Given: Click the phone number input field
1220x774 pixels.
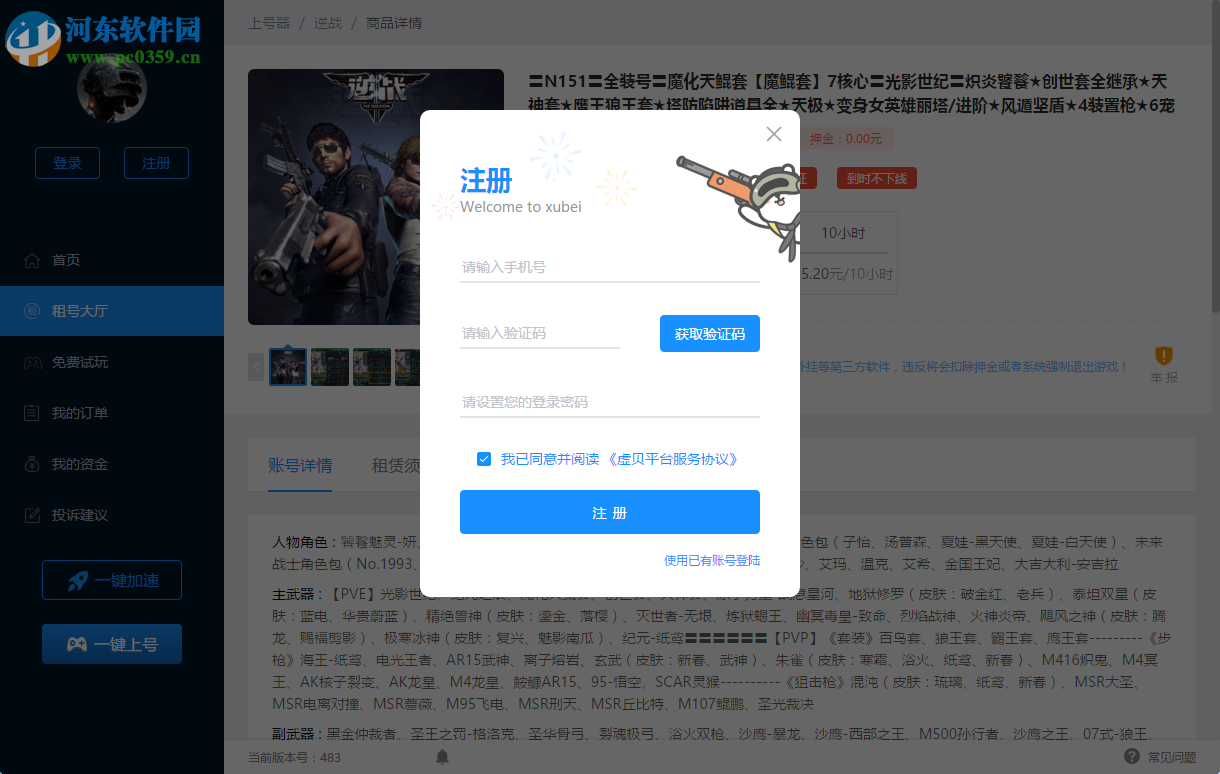Looking at the screenshot, I should coord(610,266).
